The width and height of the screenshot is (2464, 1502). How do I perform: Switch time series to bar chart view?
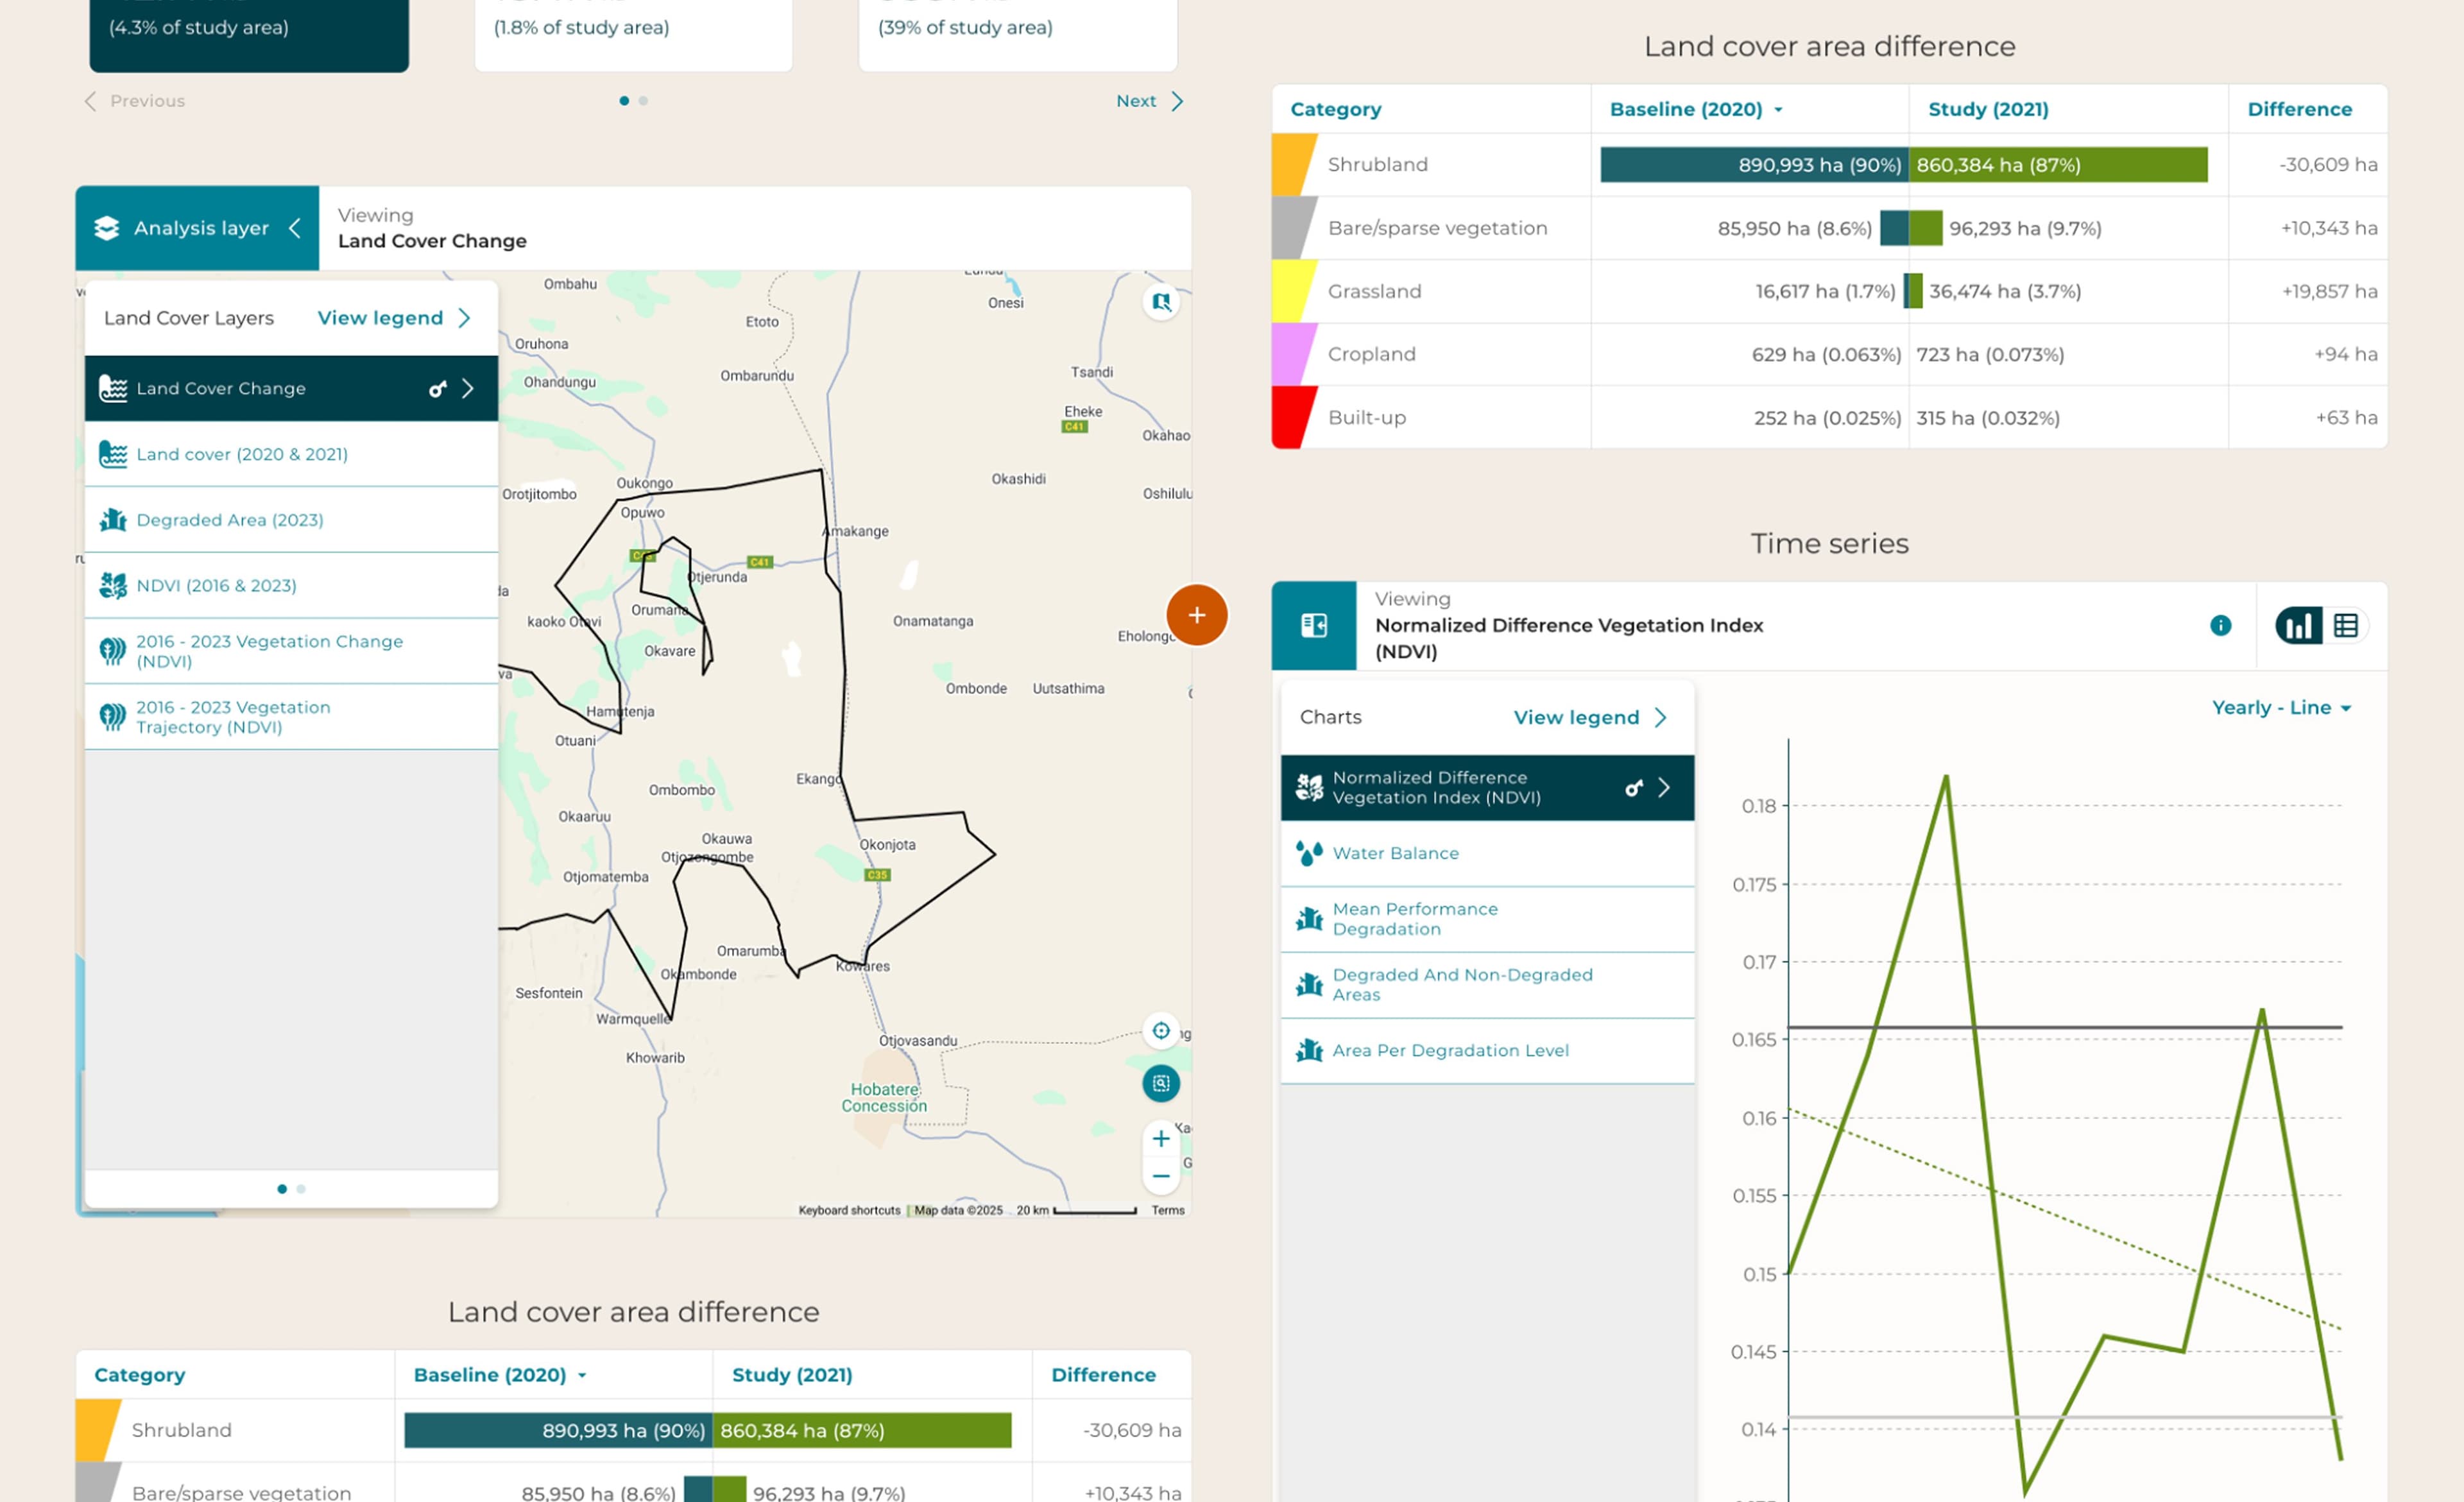click(2299, 625)
